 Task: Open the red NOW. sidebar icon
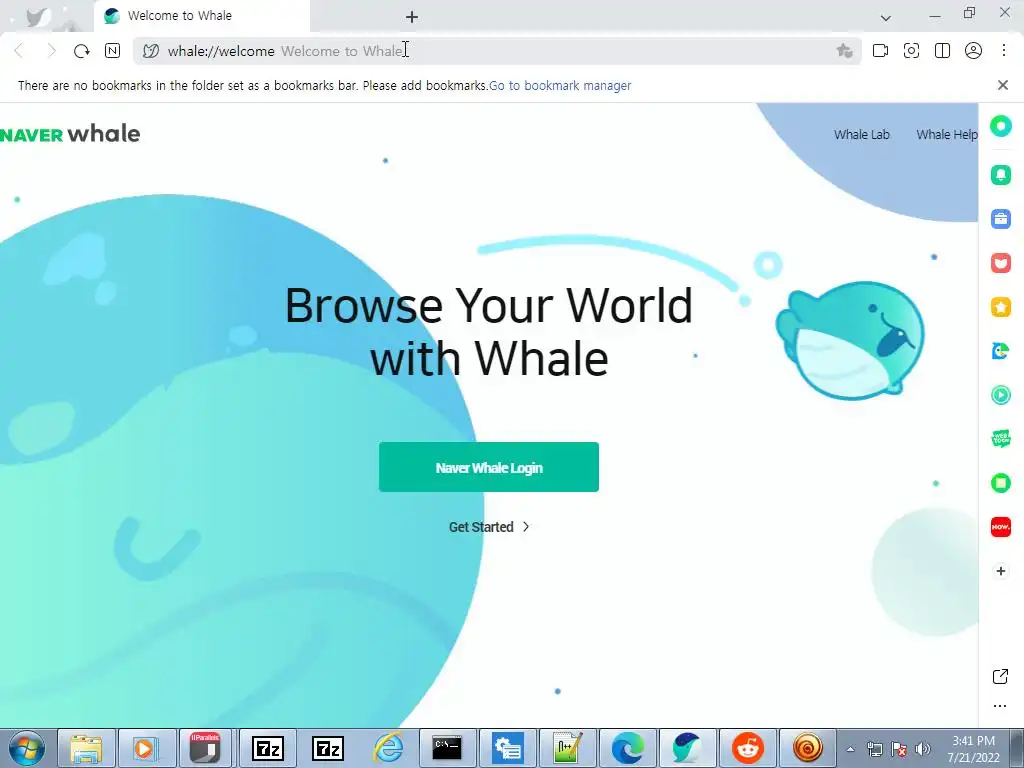pyautogui.click(x=1000, y=527)
